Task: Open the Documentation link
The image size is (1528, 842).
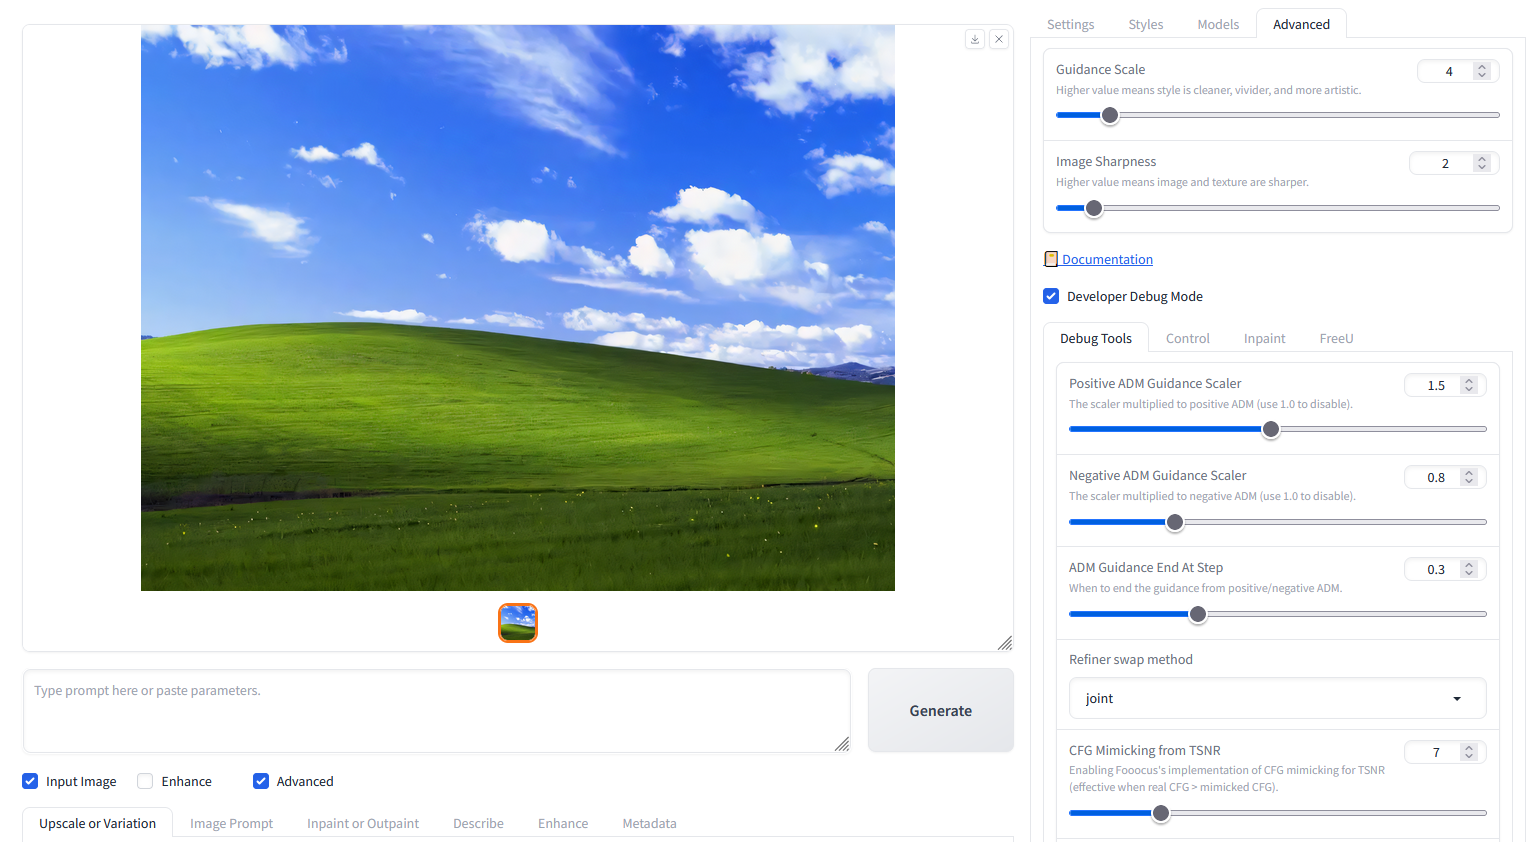Action: coord(1107,259)
